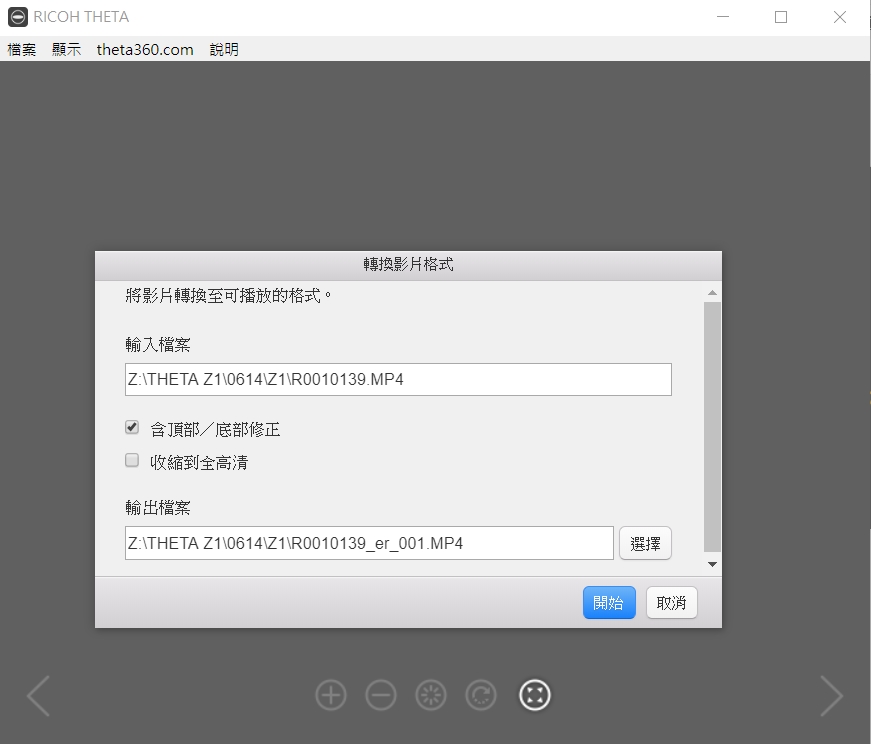This screenshot has height=744, width=871.
Task: Click 取消 to cancel conversion
Action: 671,603
